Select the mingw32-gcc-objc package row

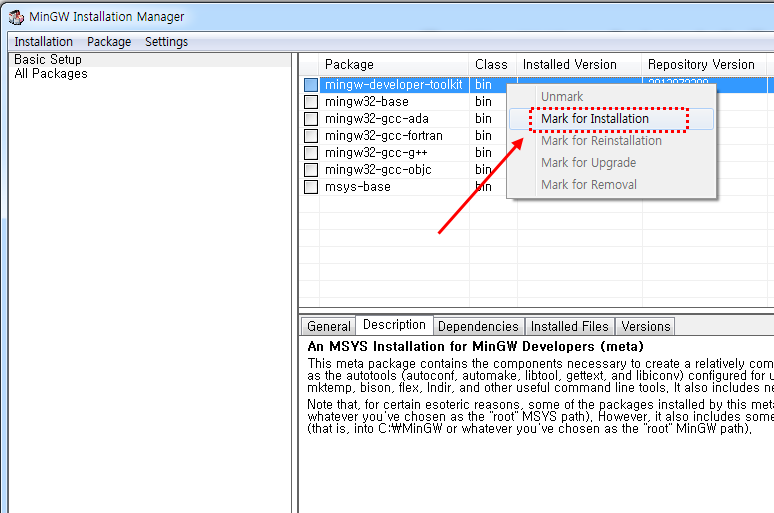pyautogui.click(x=378, y=170)
